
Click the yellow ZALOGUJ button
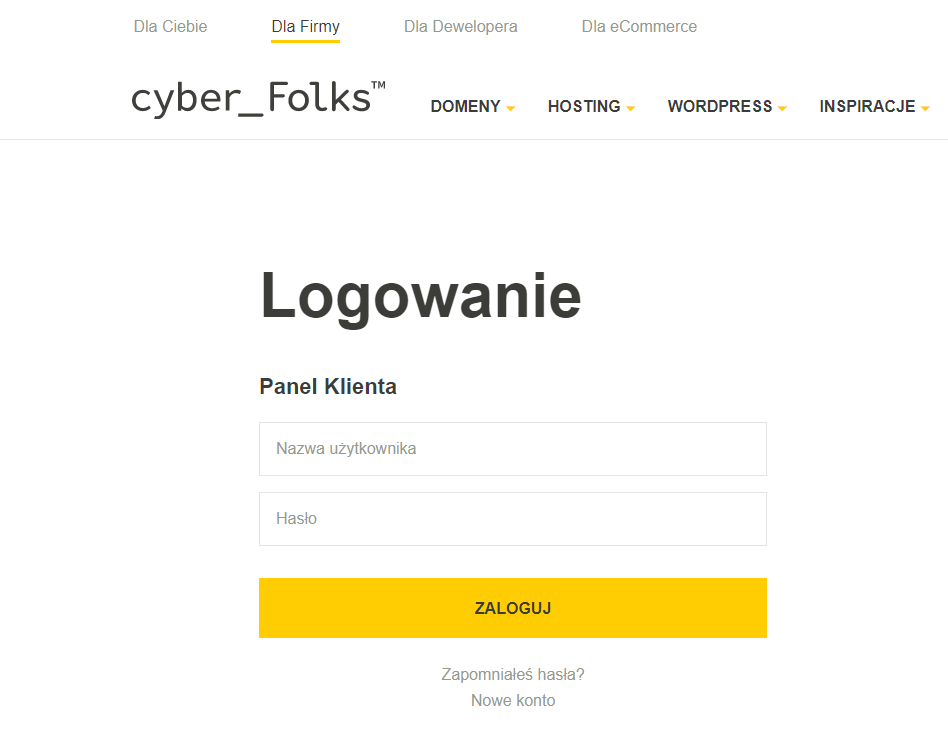[x=513, y=608]
